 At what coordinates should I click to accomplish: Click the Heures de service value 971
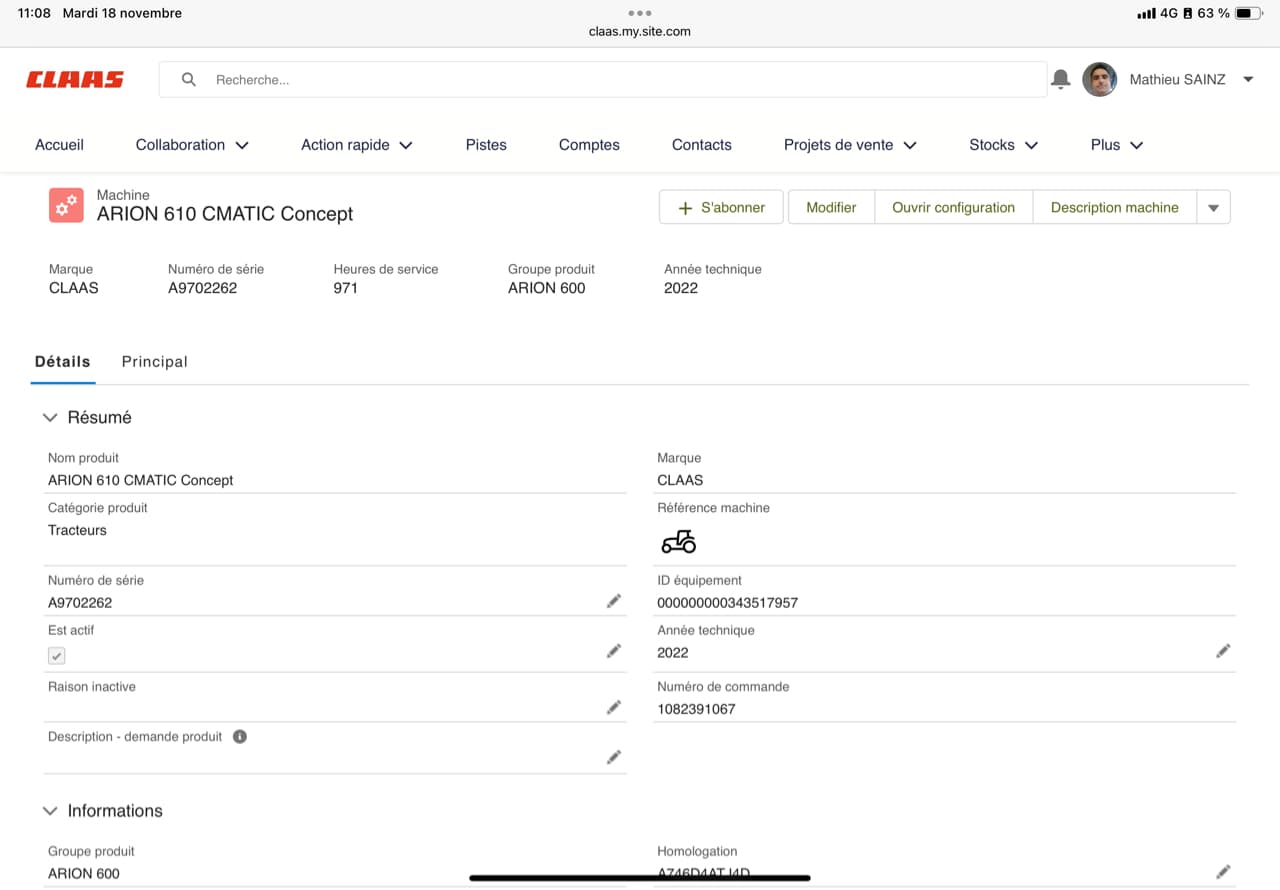(x=345, y=288)
